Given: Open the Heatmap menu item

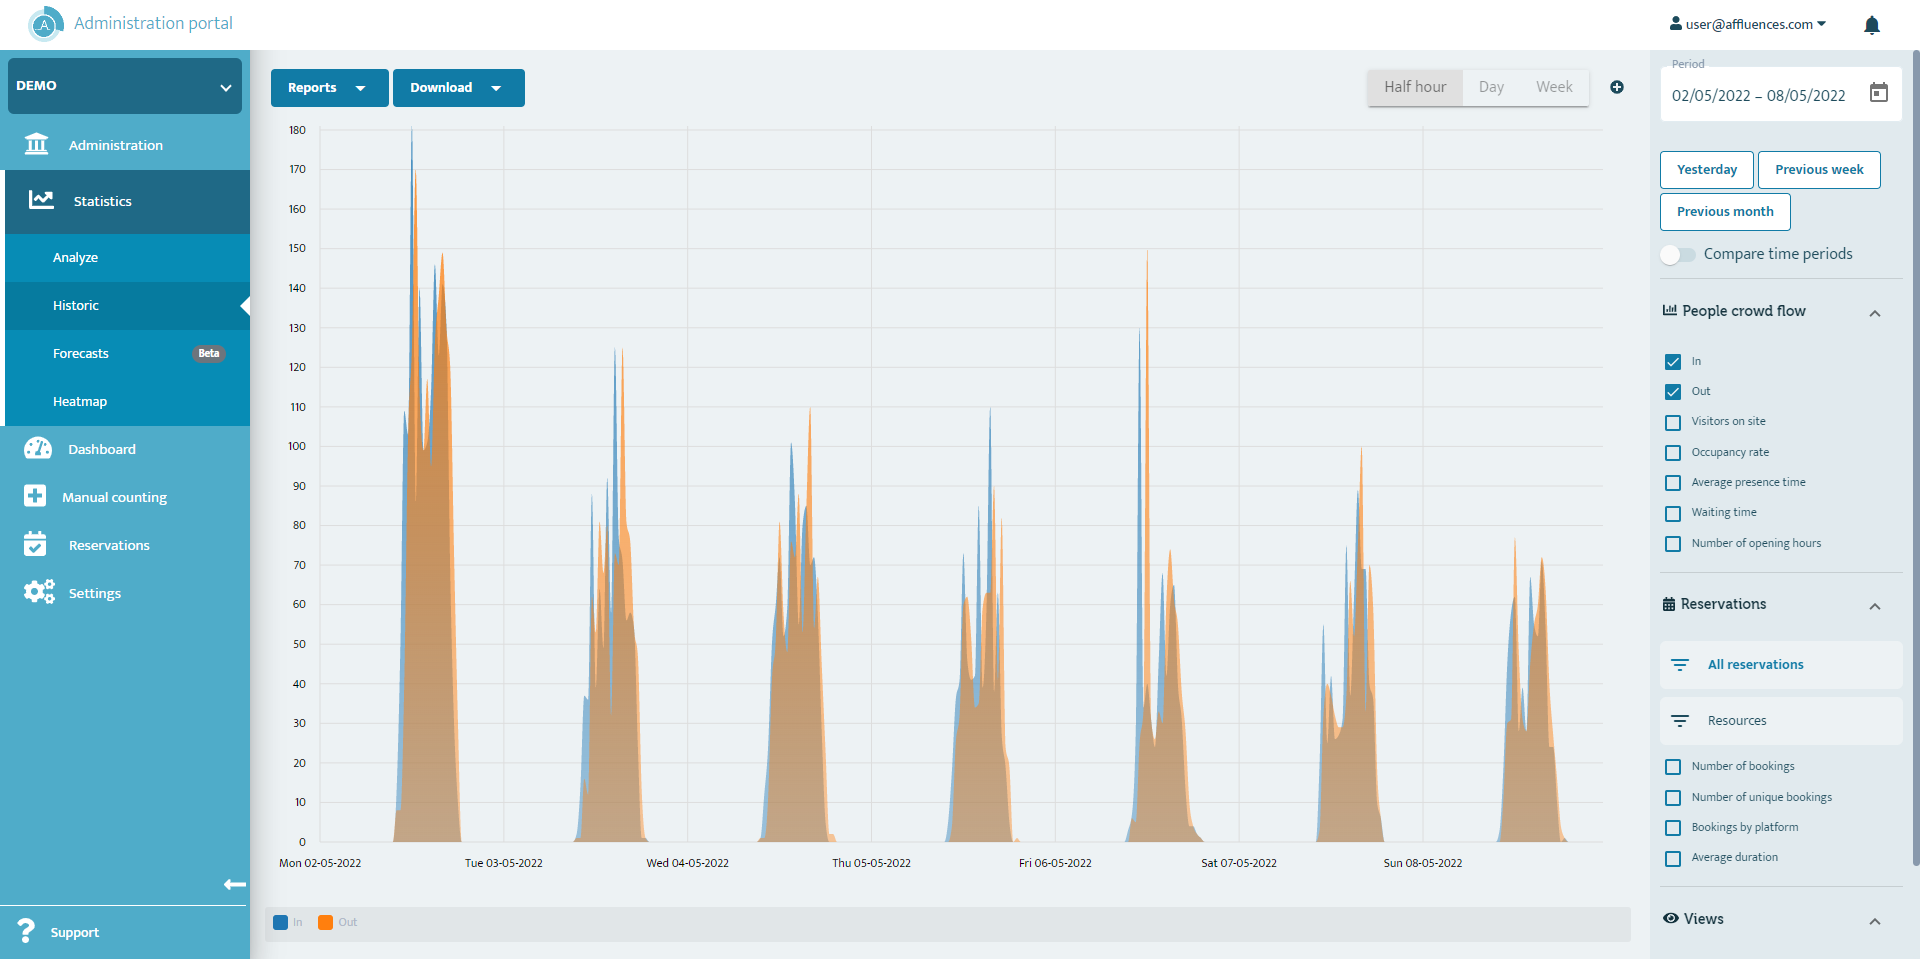Looking at the screenshot, I should pyautogui.click(x=80, y=401).
